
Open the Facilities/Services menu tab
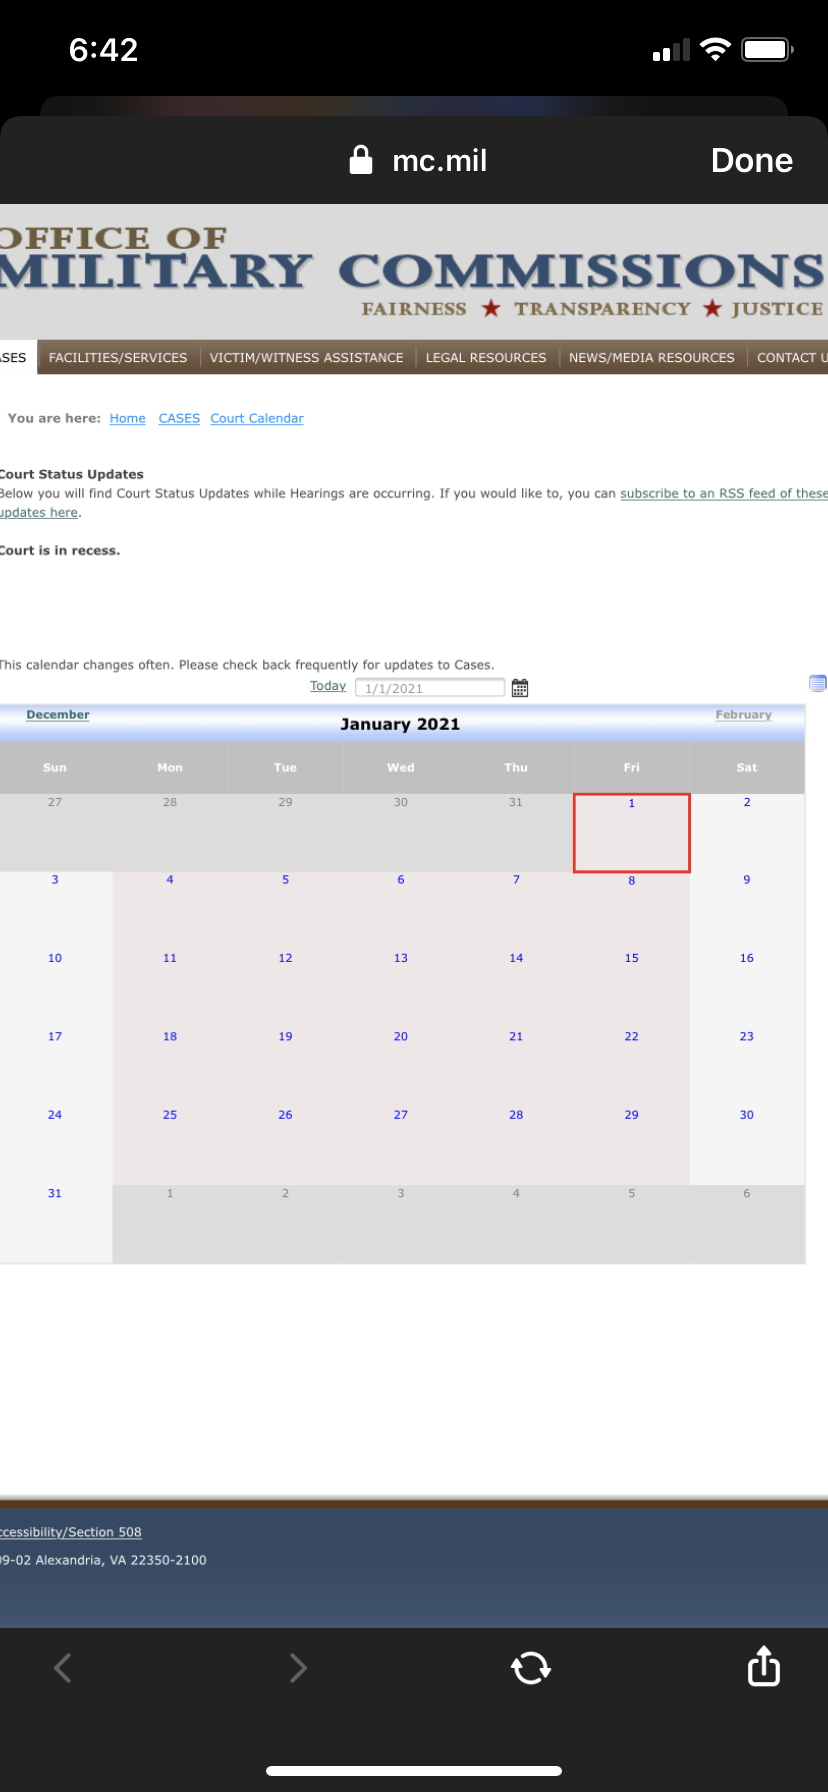coord(118,357)
